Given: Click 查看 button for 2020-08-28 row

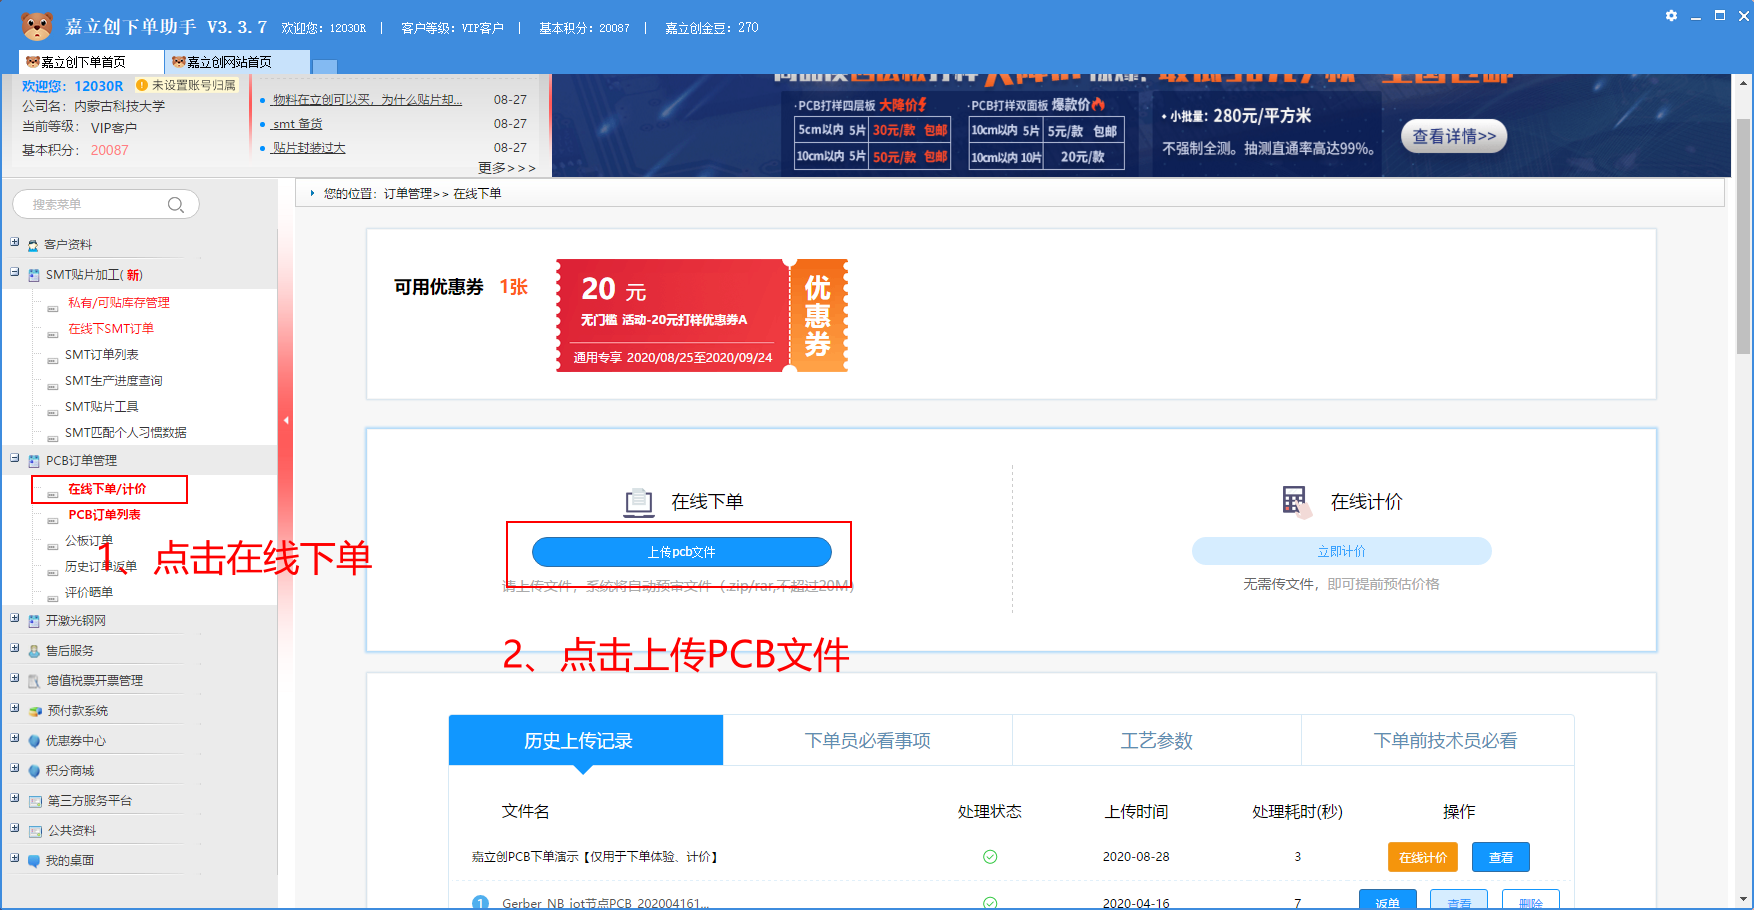Looking at the screenshot, I should (x=1501, y=857).
